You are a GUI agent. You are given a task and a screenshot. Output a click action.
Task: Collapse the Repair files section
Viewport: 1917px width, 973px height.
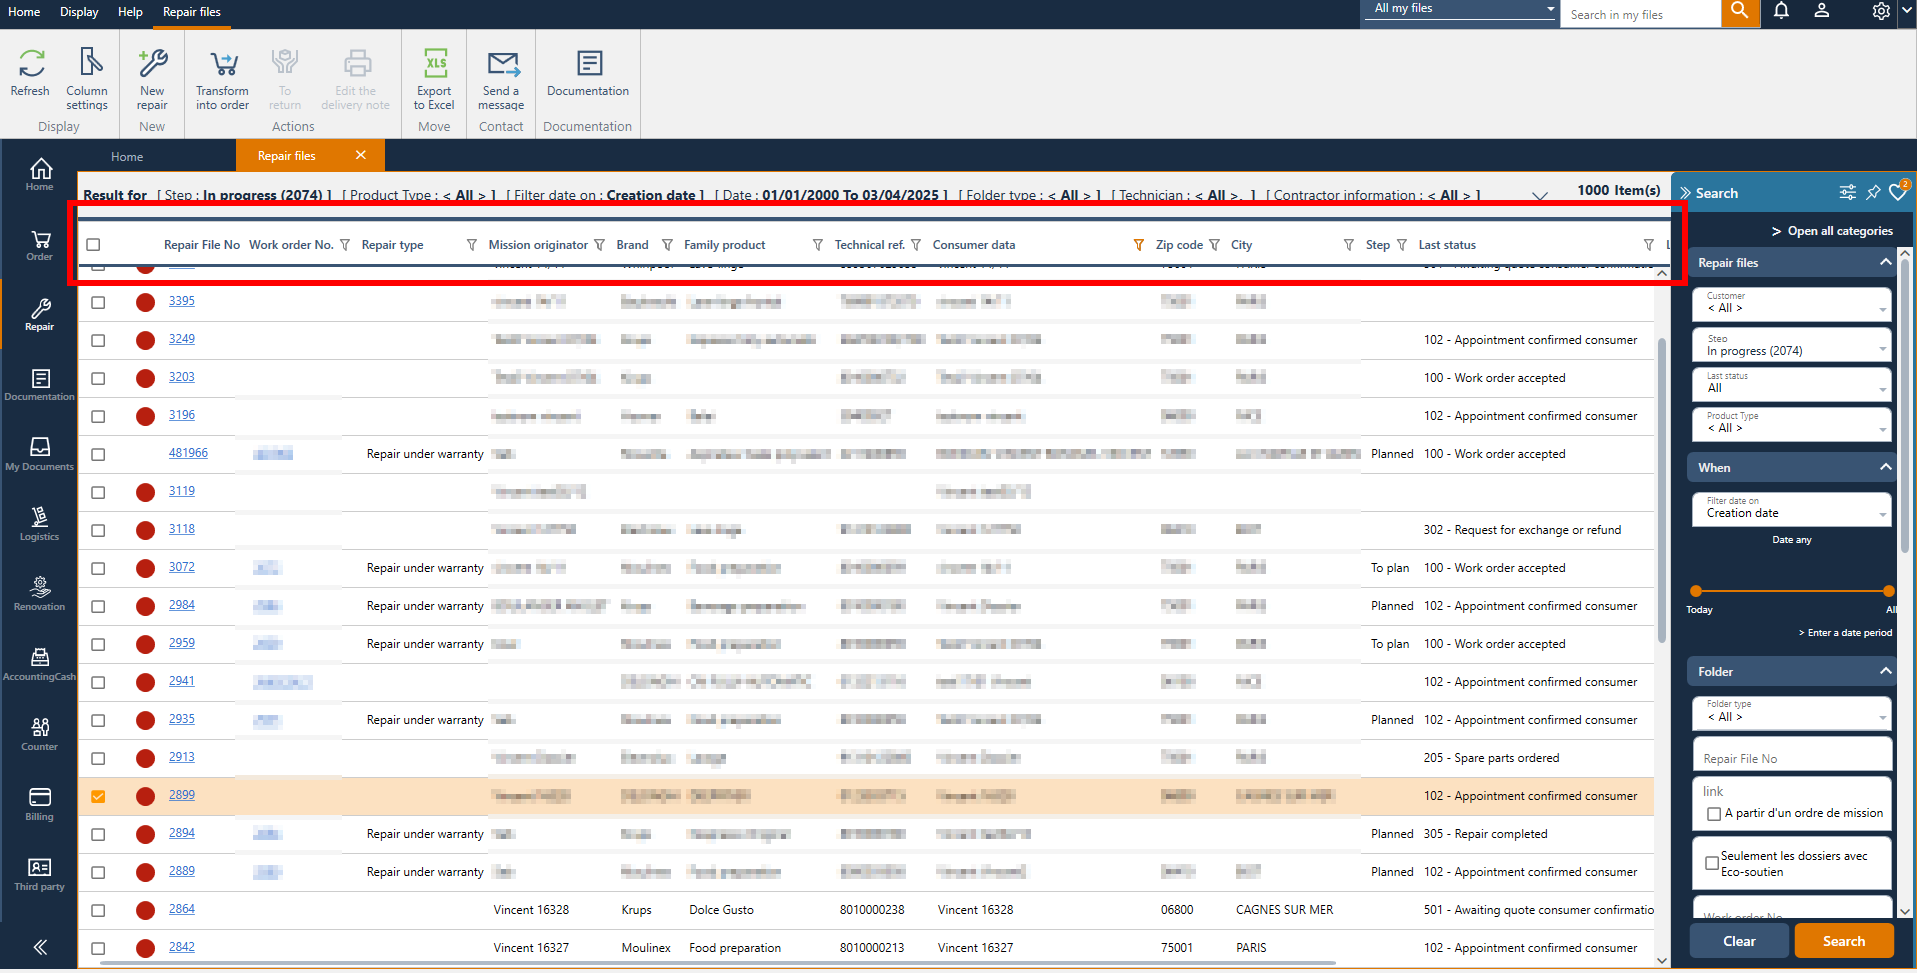click(x=1885, y=262)
